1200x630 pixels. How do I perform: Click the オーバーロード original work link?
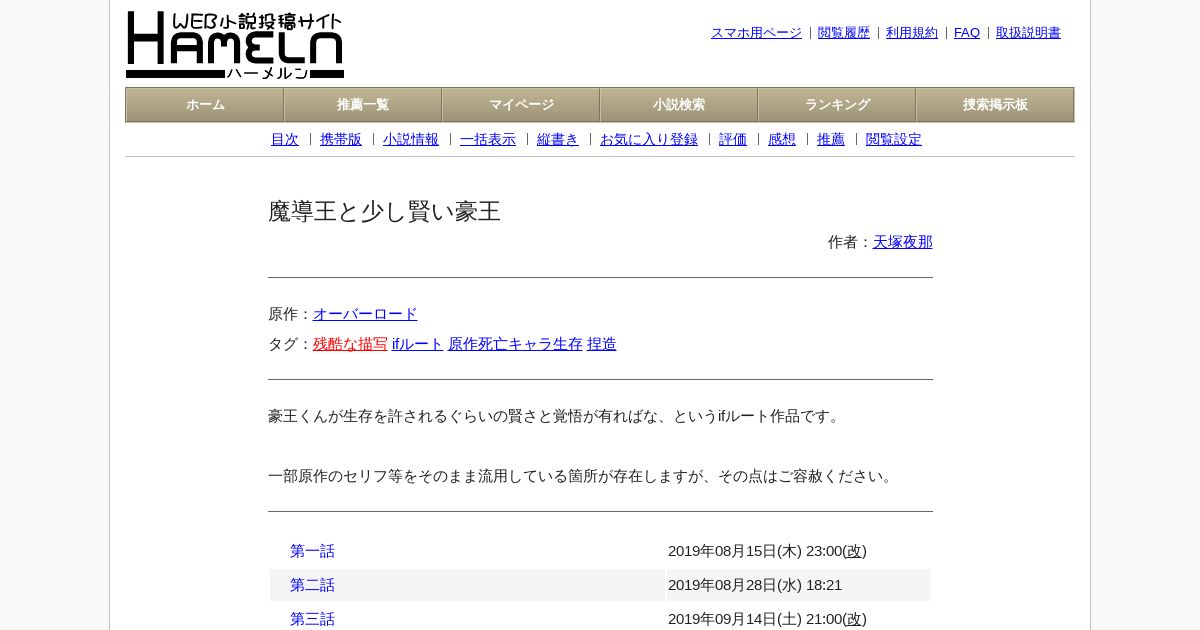click(365, 314)
